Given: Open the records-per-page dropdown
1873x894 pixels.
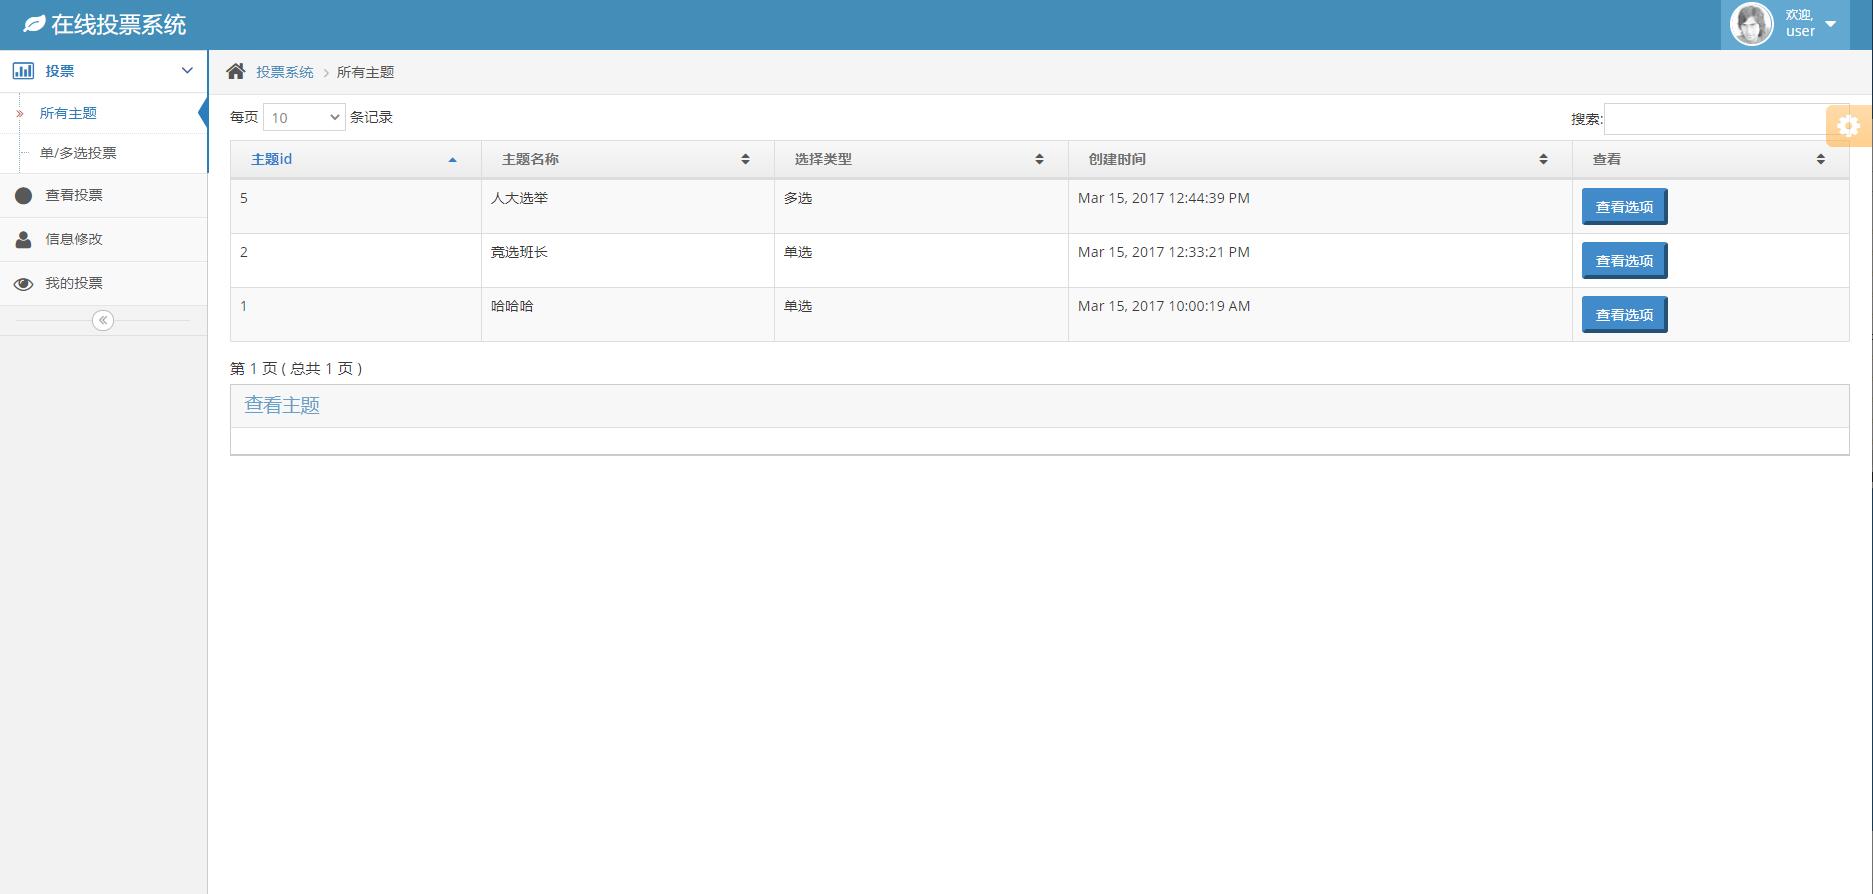Looking at the screenshot, I should [x=304, y=118].
